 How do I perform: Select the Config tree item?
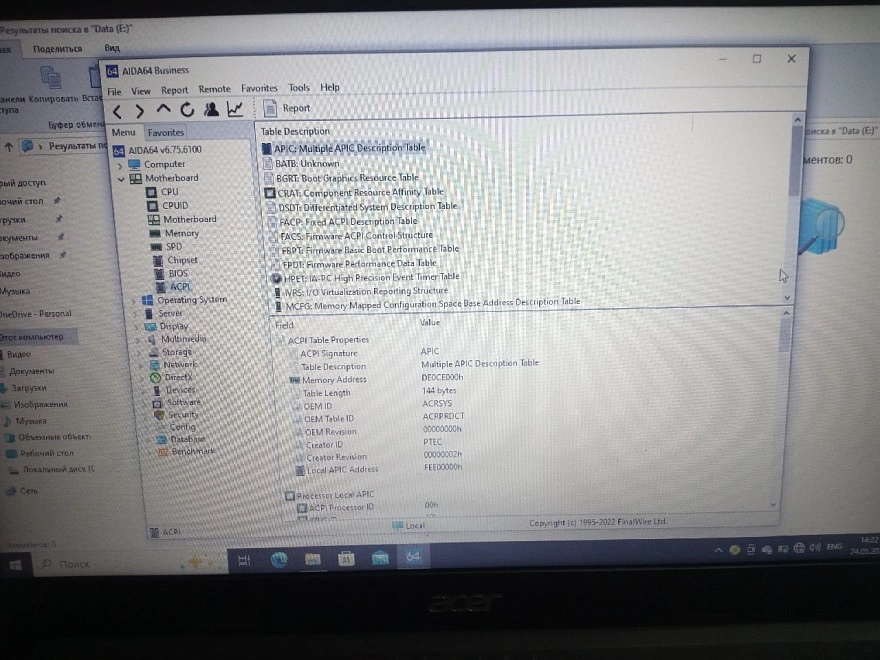pos(182,427)
